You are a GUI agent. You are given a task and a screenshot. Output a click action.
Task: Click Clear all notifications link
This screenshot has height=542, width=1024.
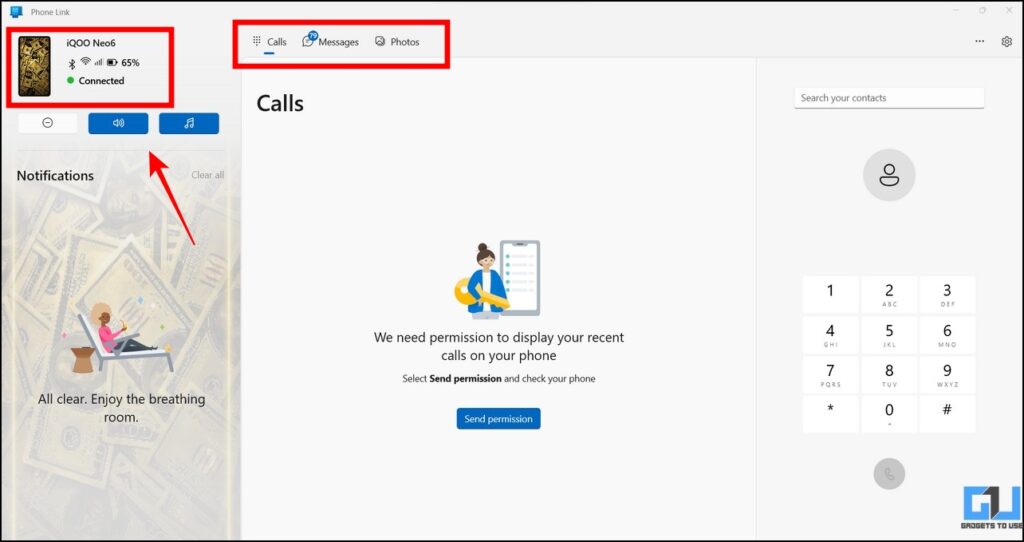207,175
